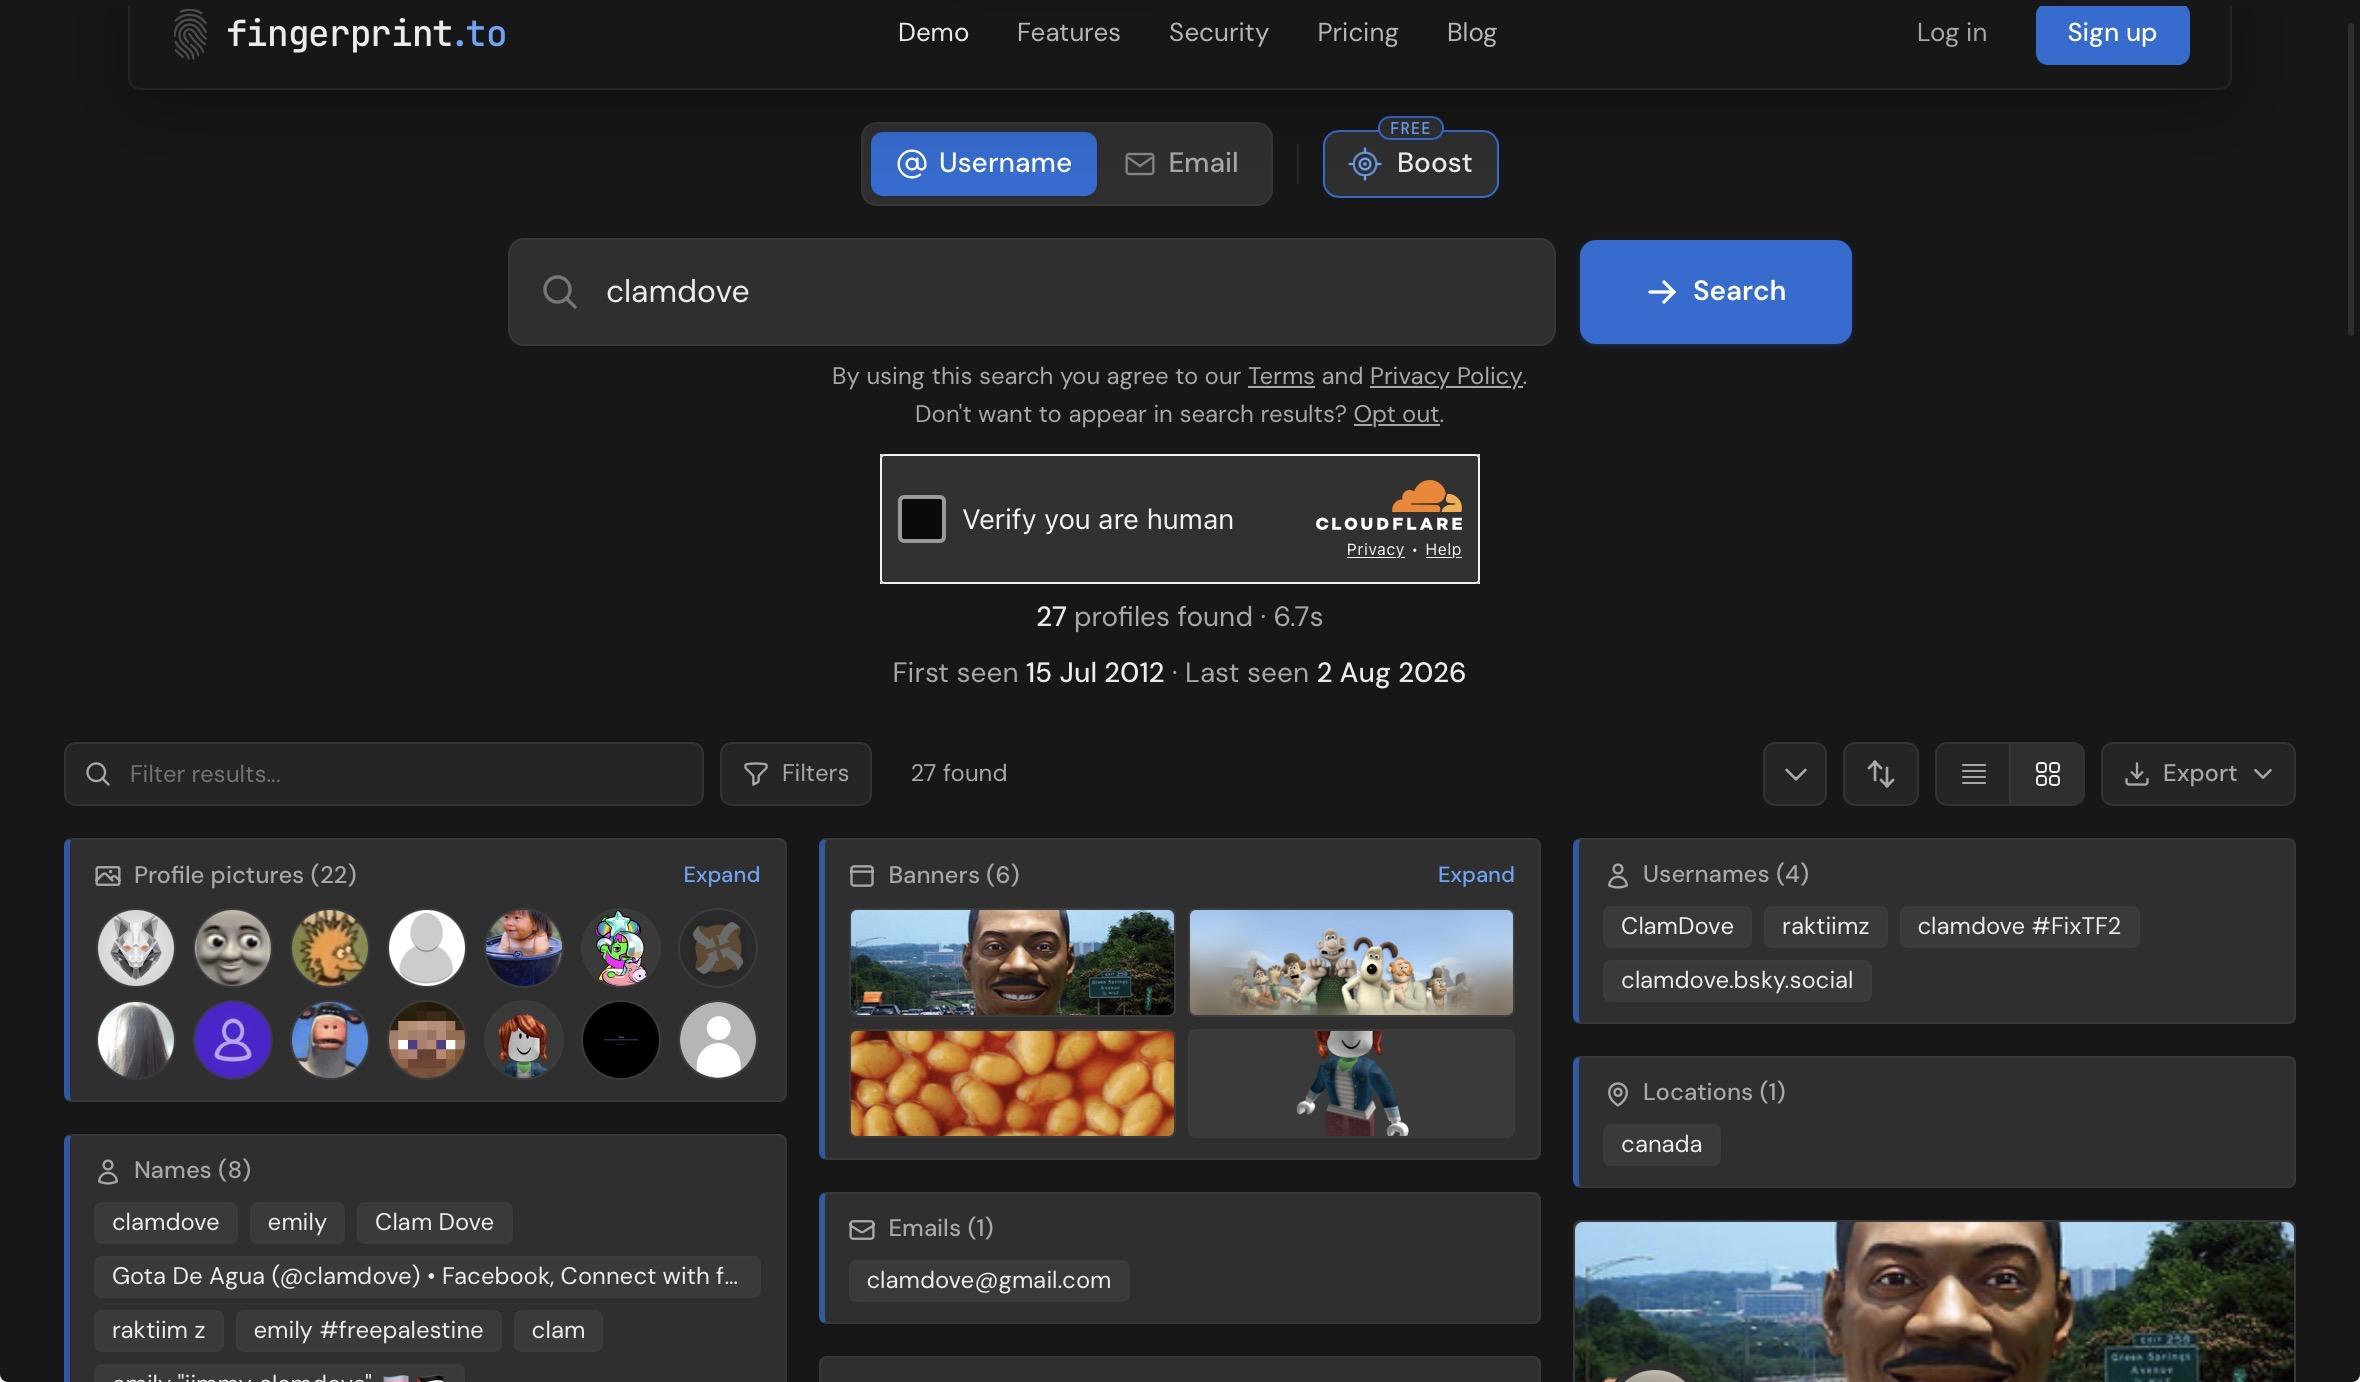Screen dimensions: 2360x1382
Task: Open the Filters button
Action: coord(796,773)
